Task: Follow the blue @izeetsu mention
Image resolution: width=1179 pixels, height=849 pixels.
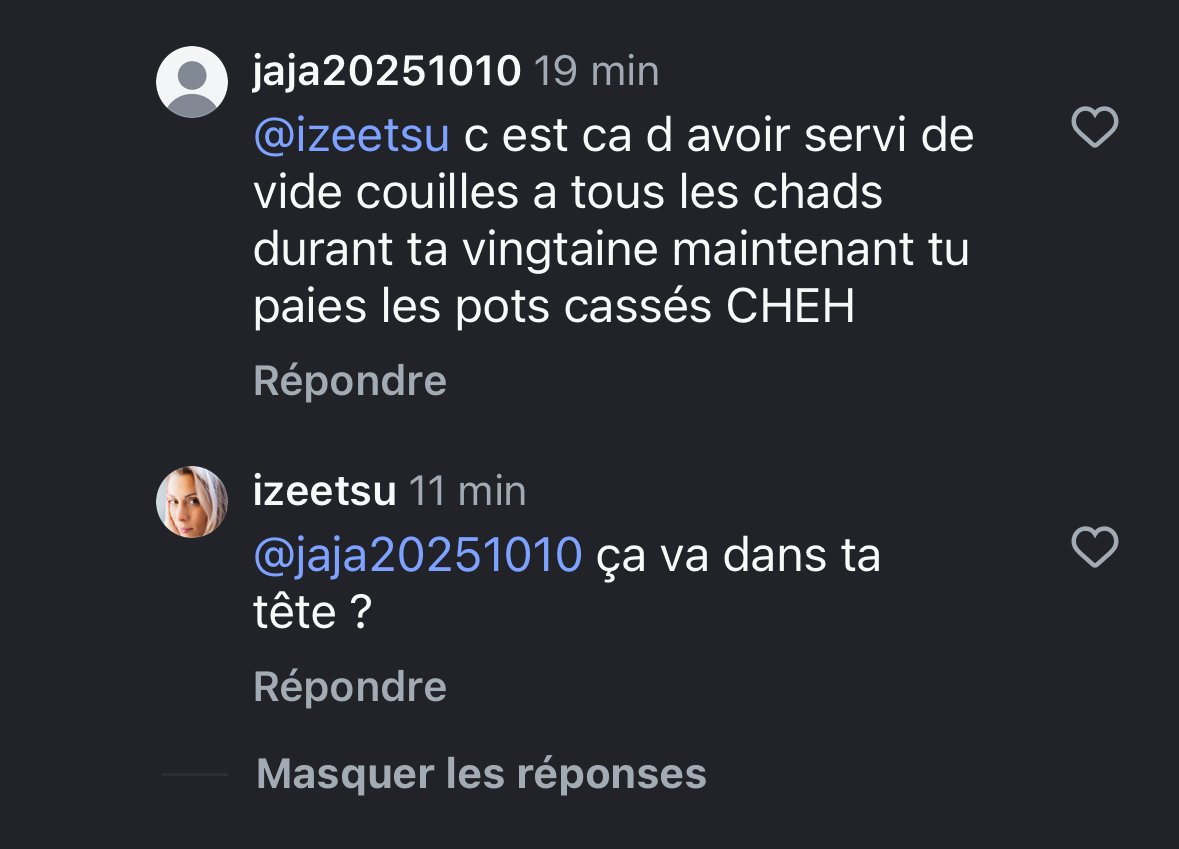Action: 351,135
